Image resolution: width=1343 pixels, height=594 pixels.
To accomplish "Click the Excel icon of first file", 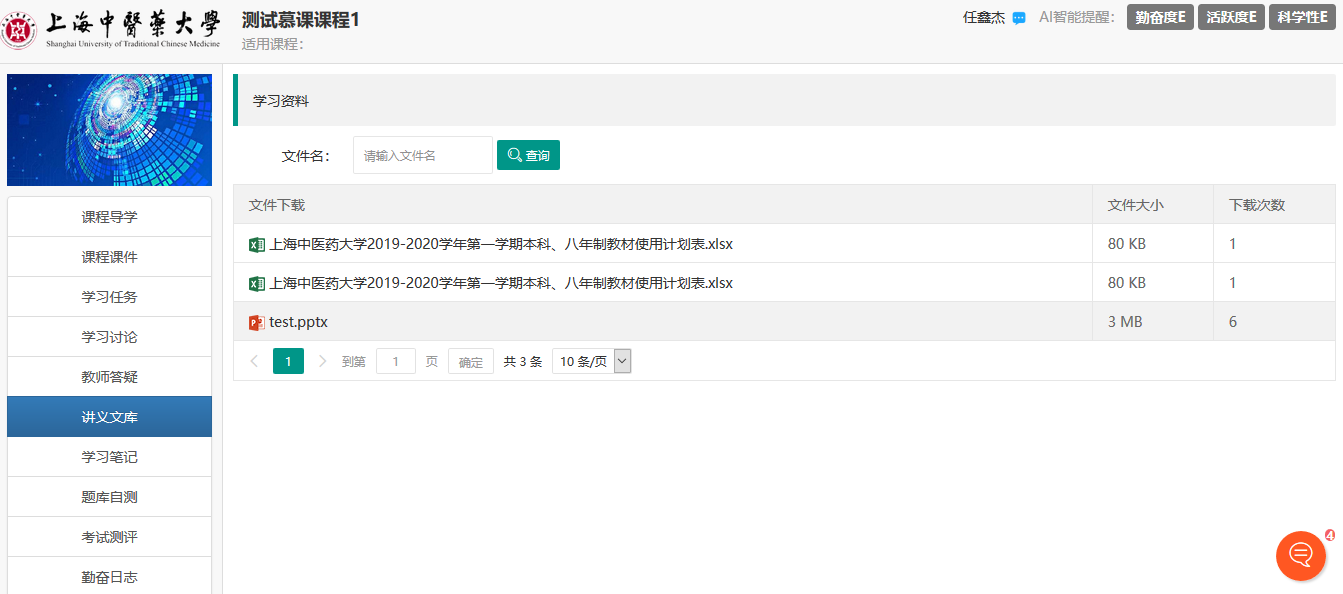I will point(257,244).
